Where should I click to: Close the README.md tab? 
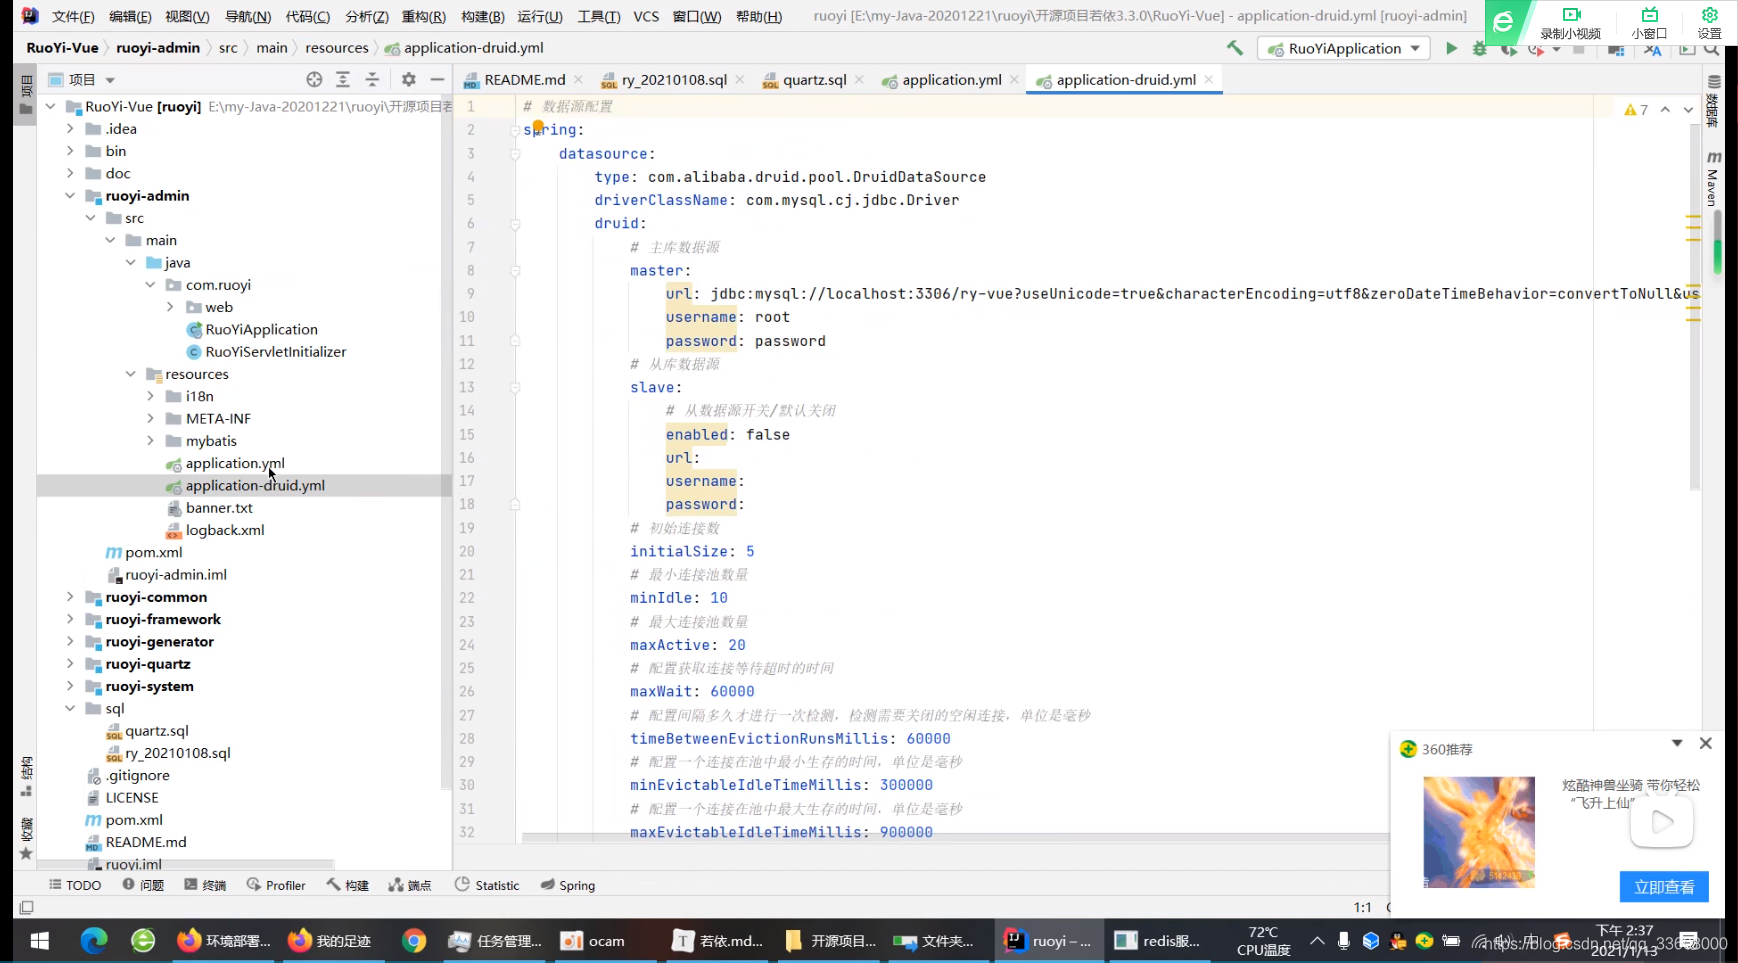(578, 79)
